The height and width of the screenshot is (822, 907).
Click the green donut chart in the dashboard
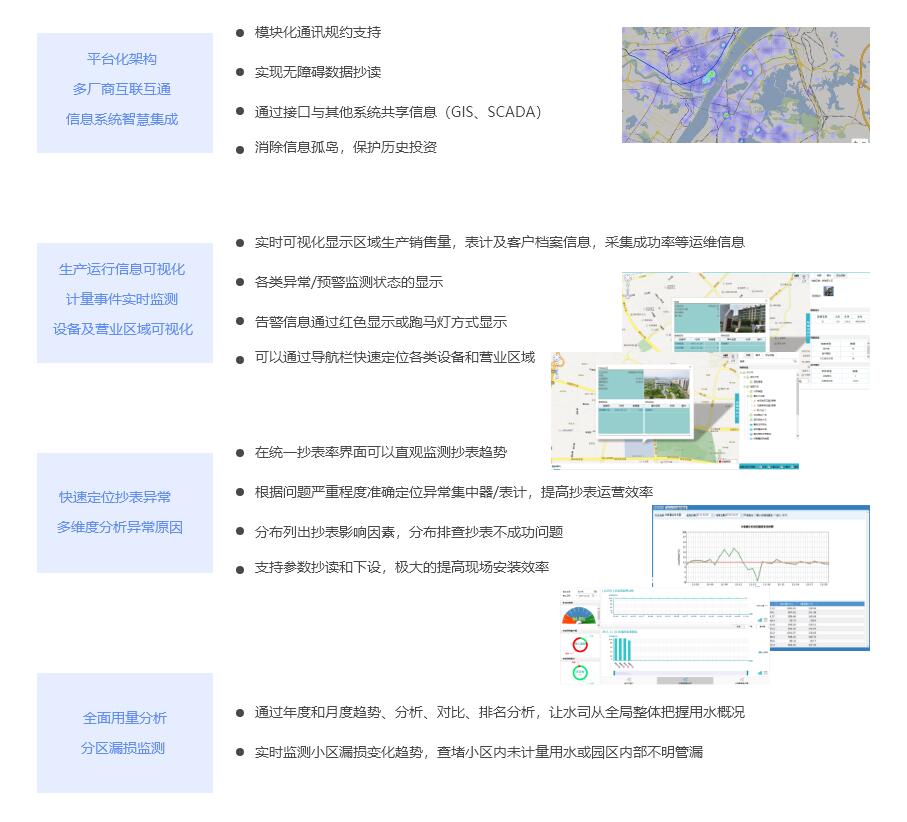pyautogui.click(x=578, y=672)
